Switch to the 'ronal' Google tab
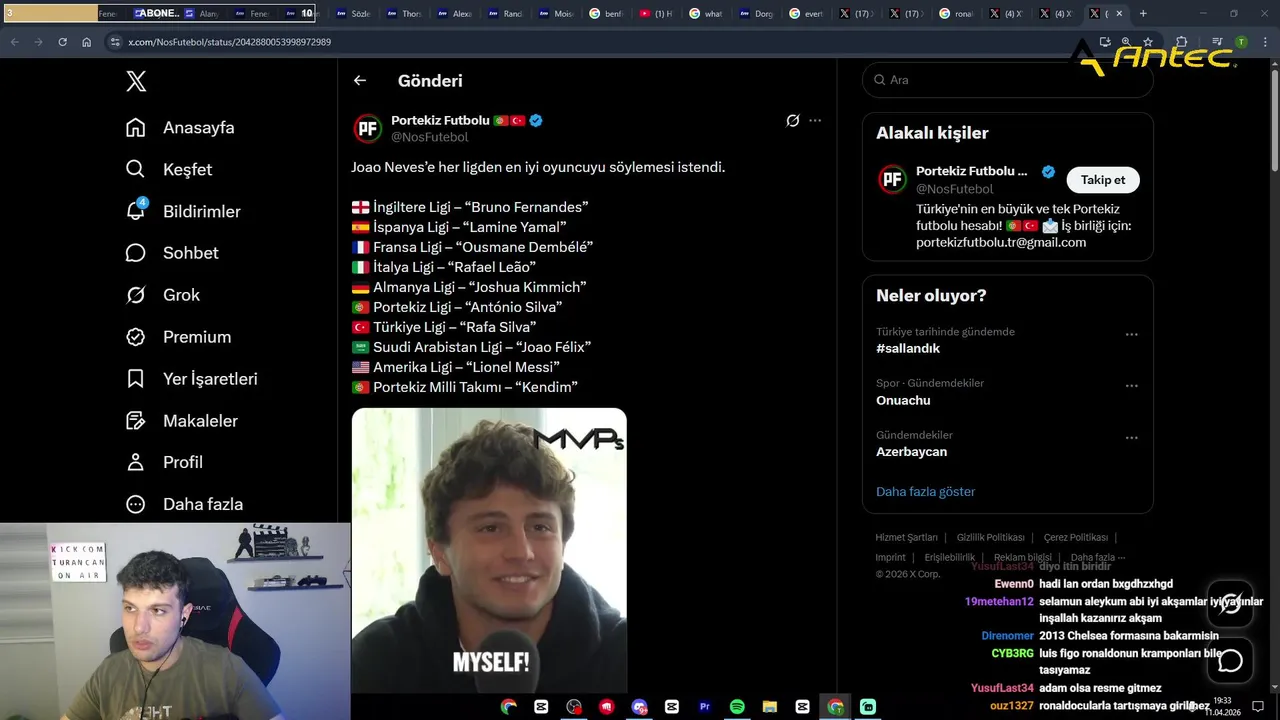 [x=956, y=14]
